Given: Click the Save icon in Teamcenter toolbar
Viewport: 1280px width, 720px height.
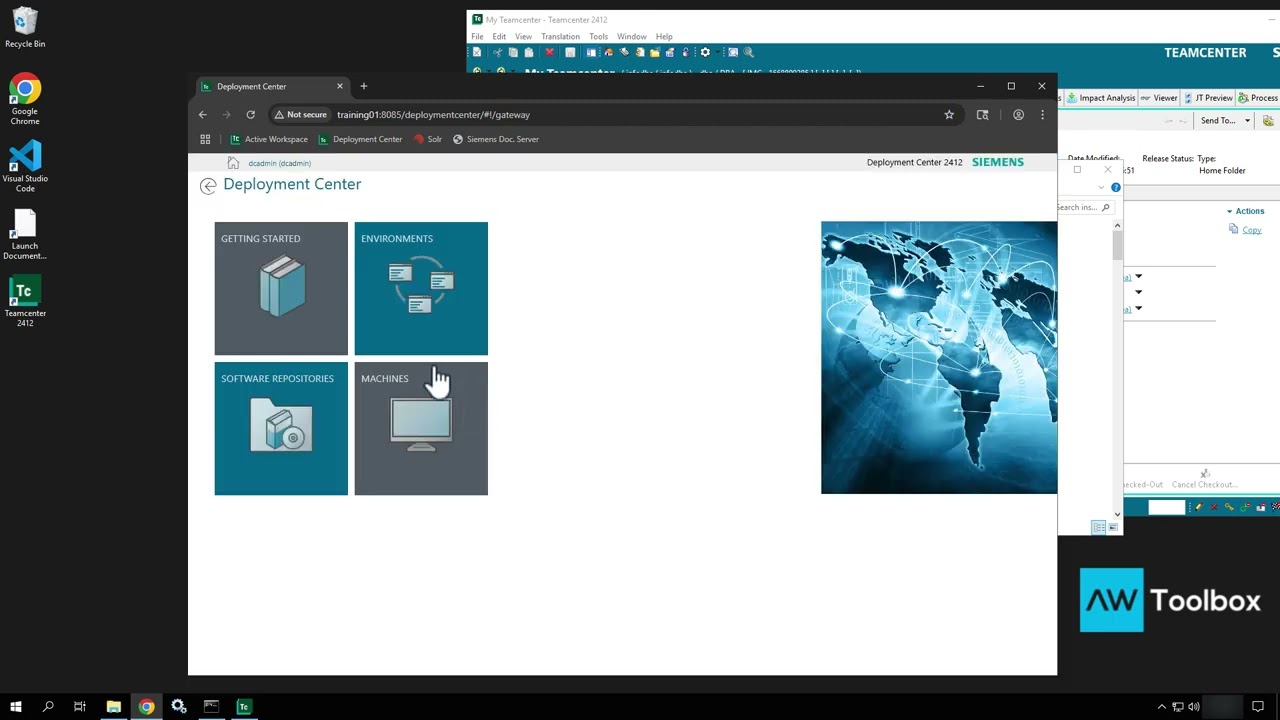Looking at the screenshot, I should (x=570, y=52).
